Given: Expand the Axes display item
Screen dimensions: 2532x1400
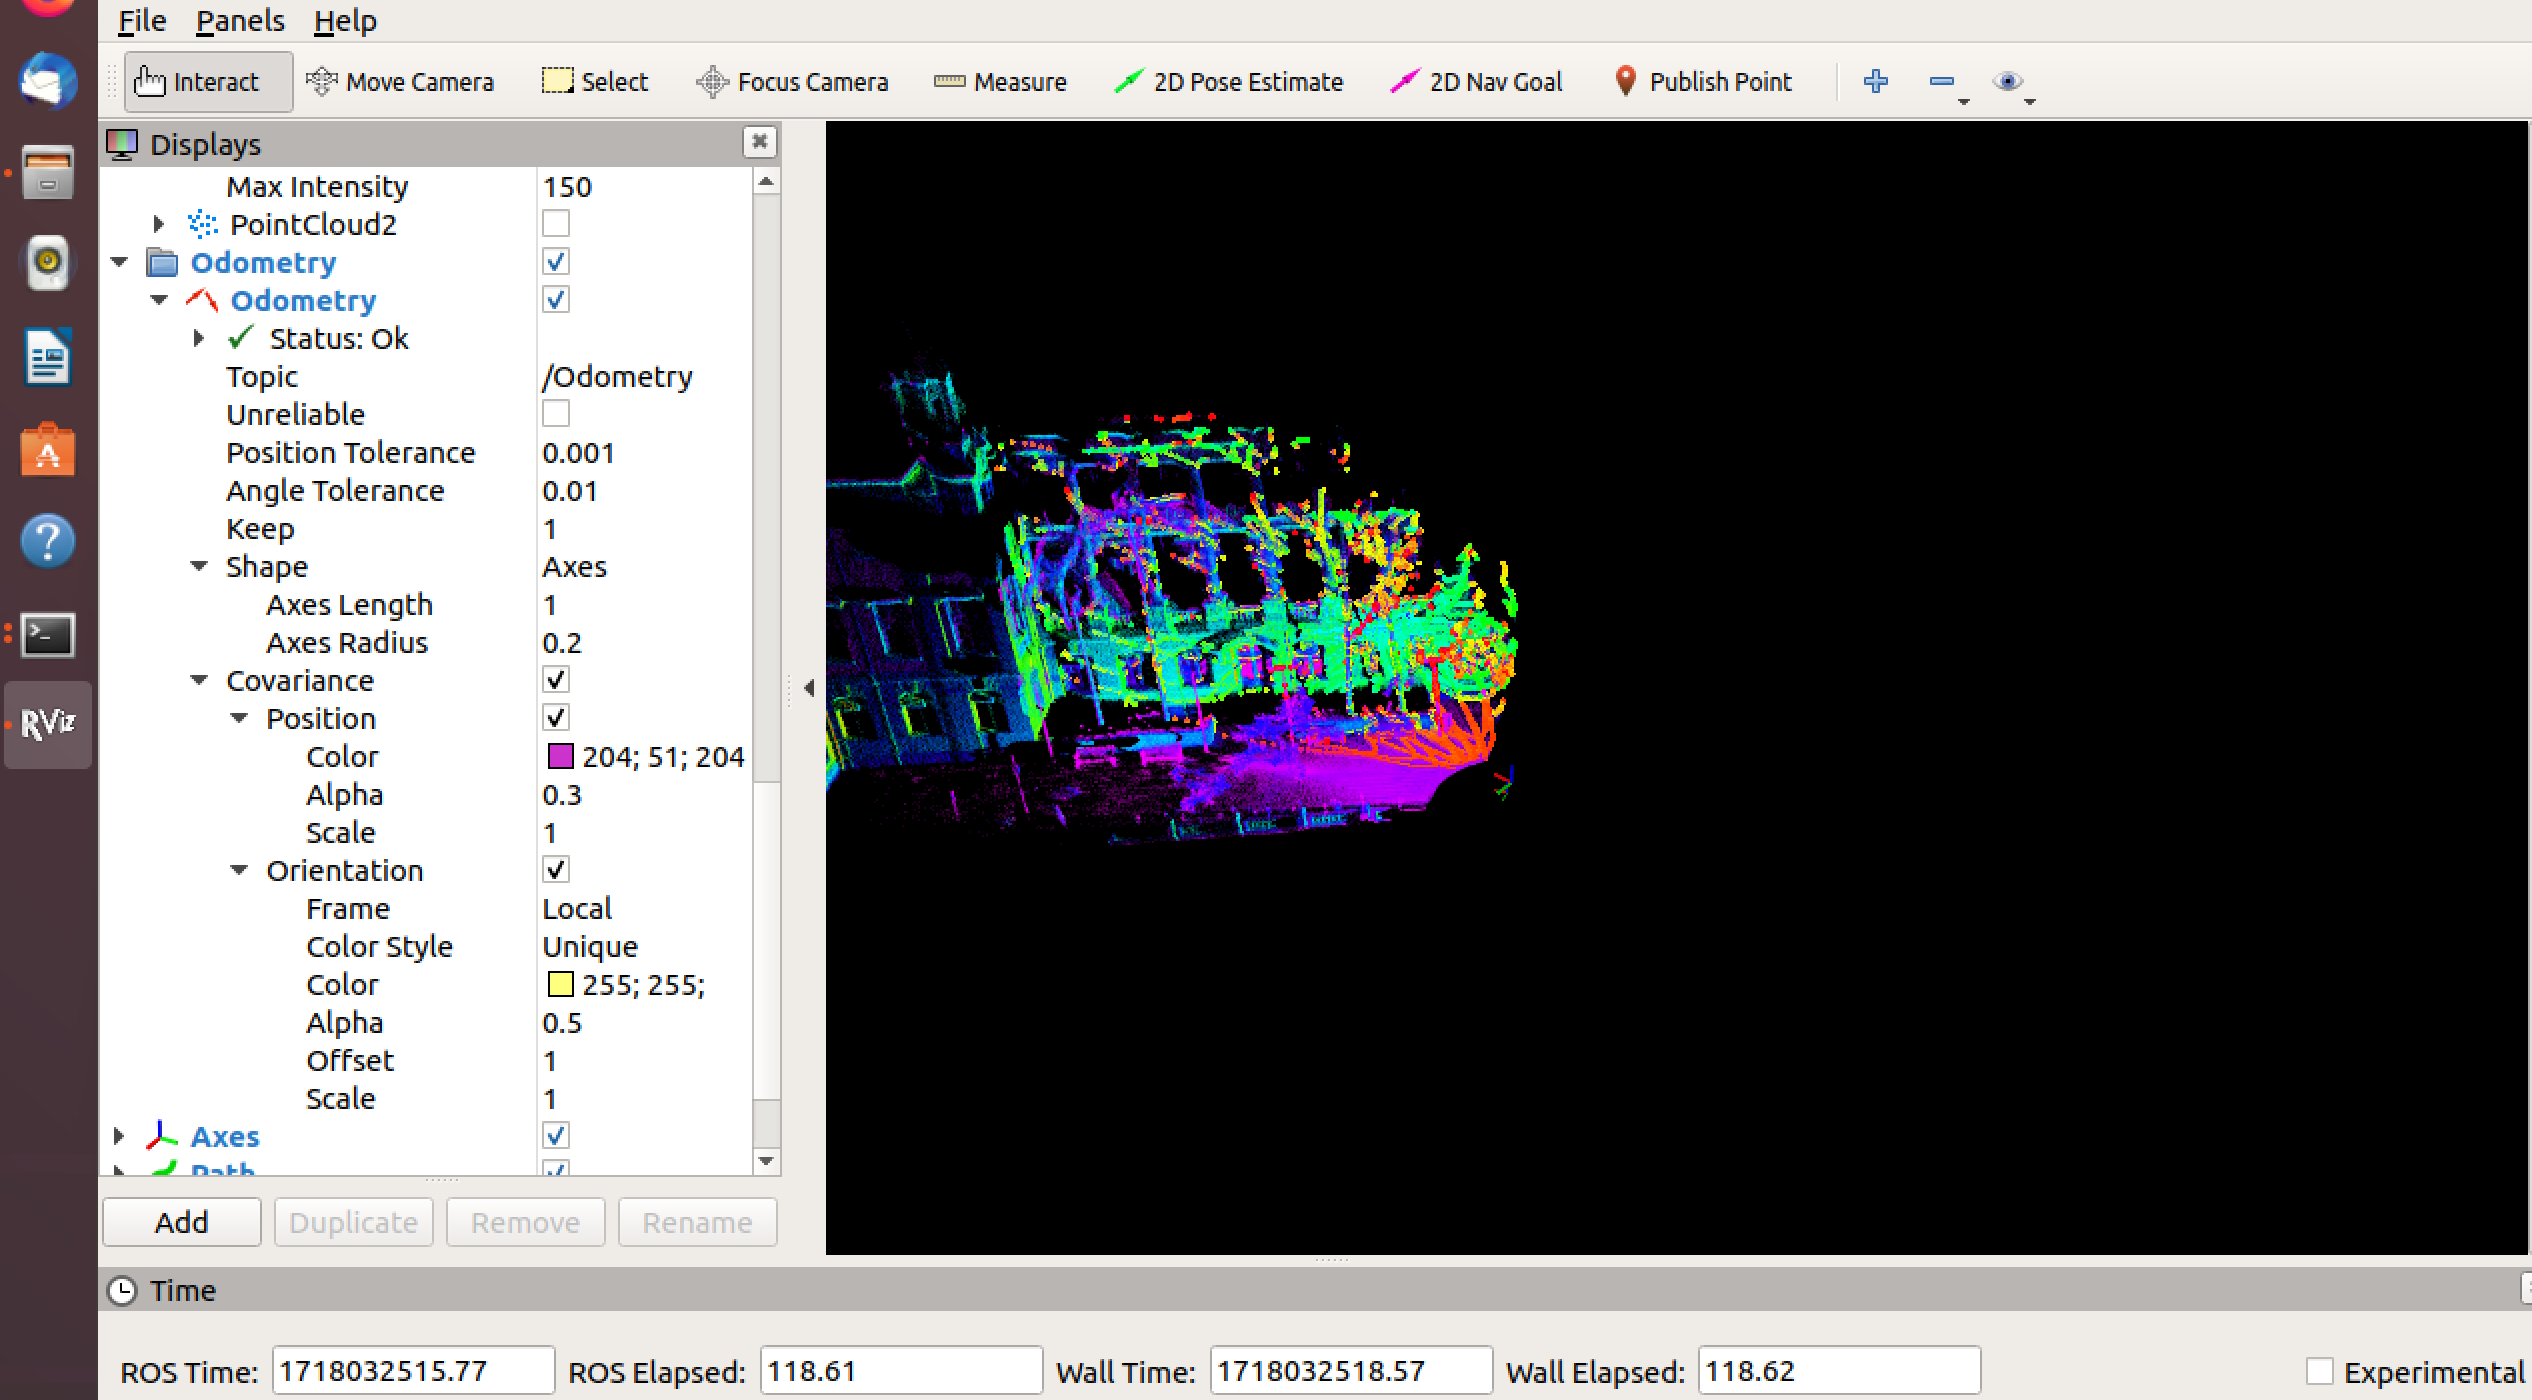Looking at the screenshot, I should (x=119, y=1137).
